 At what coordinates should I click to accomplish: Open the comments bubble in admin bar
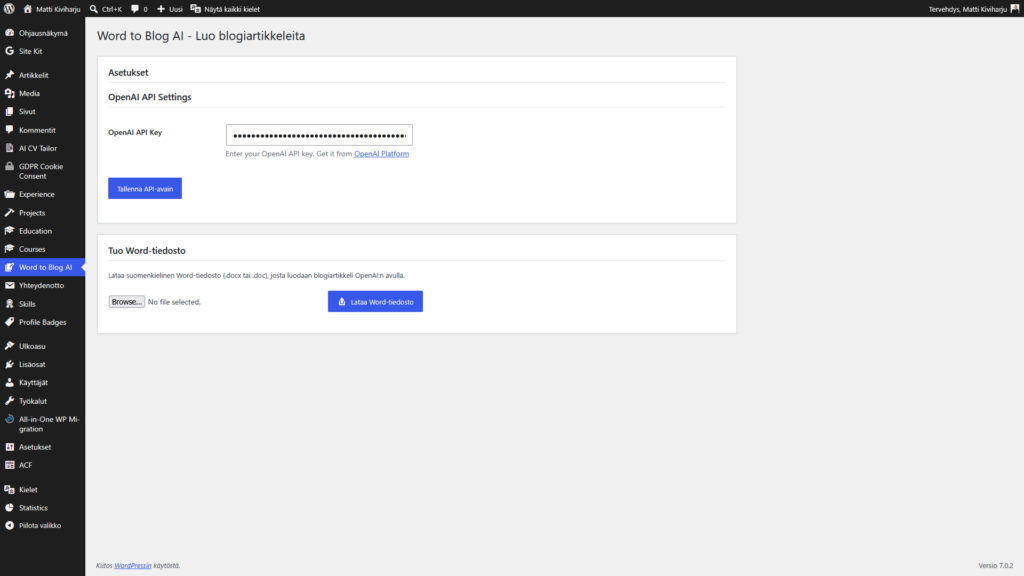(139, 9)
